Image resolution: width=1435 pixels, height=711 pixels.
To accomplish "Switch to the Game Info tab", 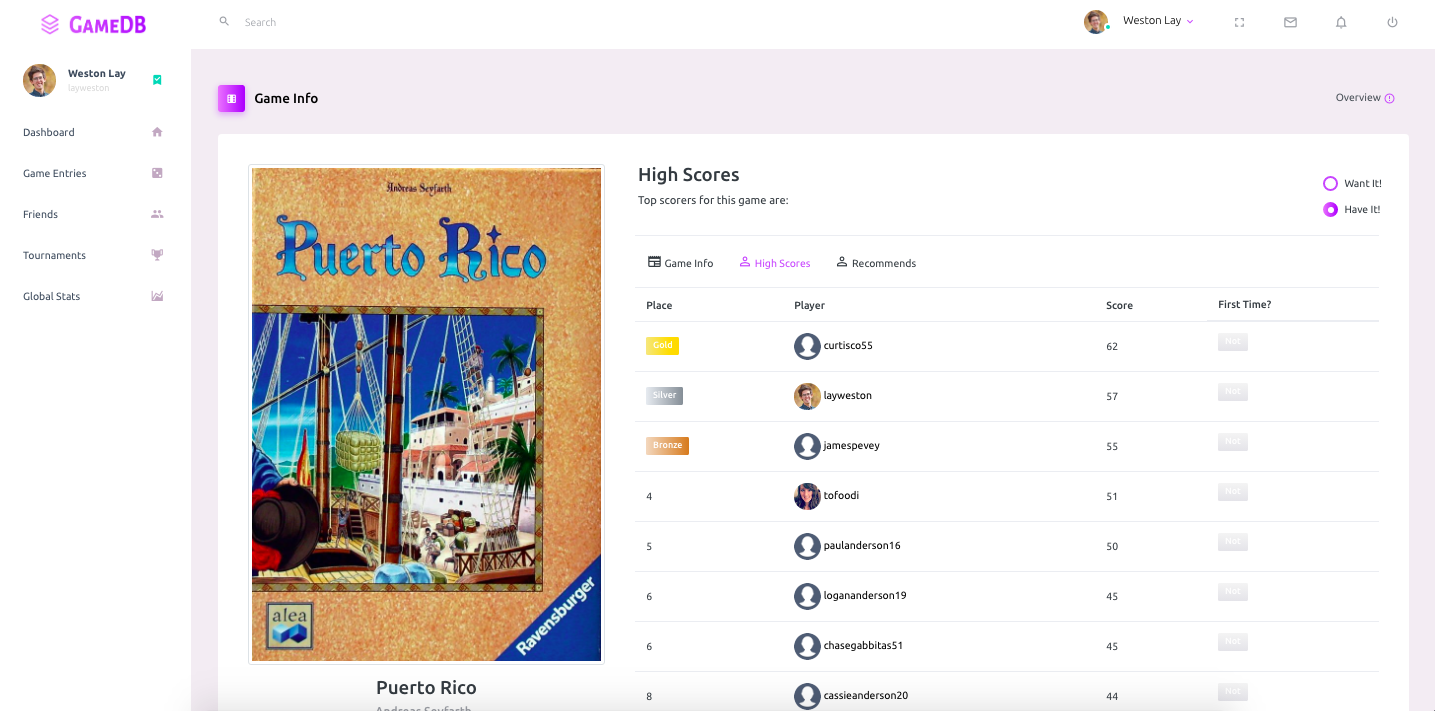I will point(681,263).
